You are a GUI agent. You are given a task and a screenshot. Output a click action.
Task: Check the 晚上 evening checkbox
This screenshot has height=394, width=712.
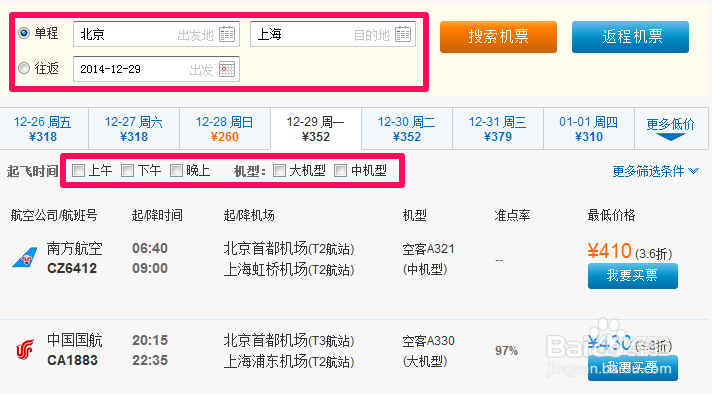[176, 171]
